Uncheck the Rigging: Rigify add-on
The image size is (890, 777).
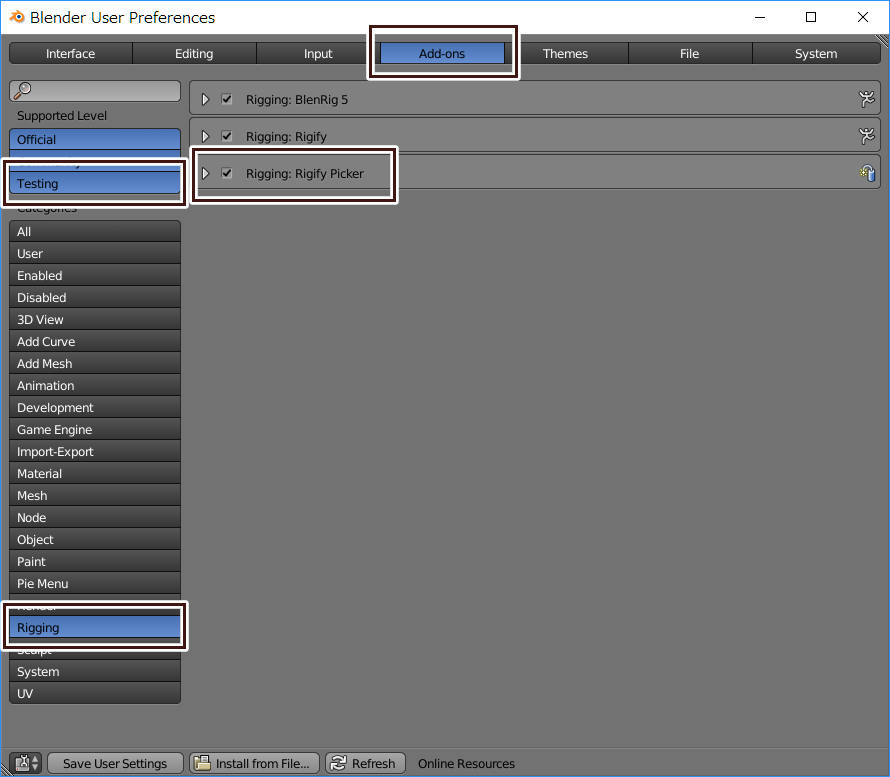pos(226,136)
